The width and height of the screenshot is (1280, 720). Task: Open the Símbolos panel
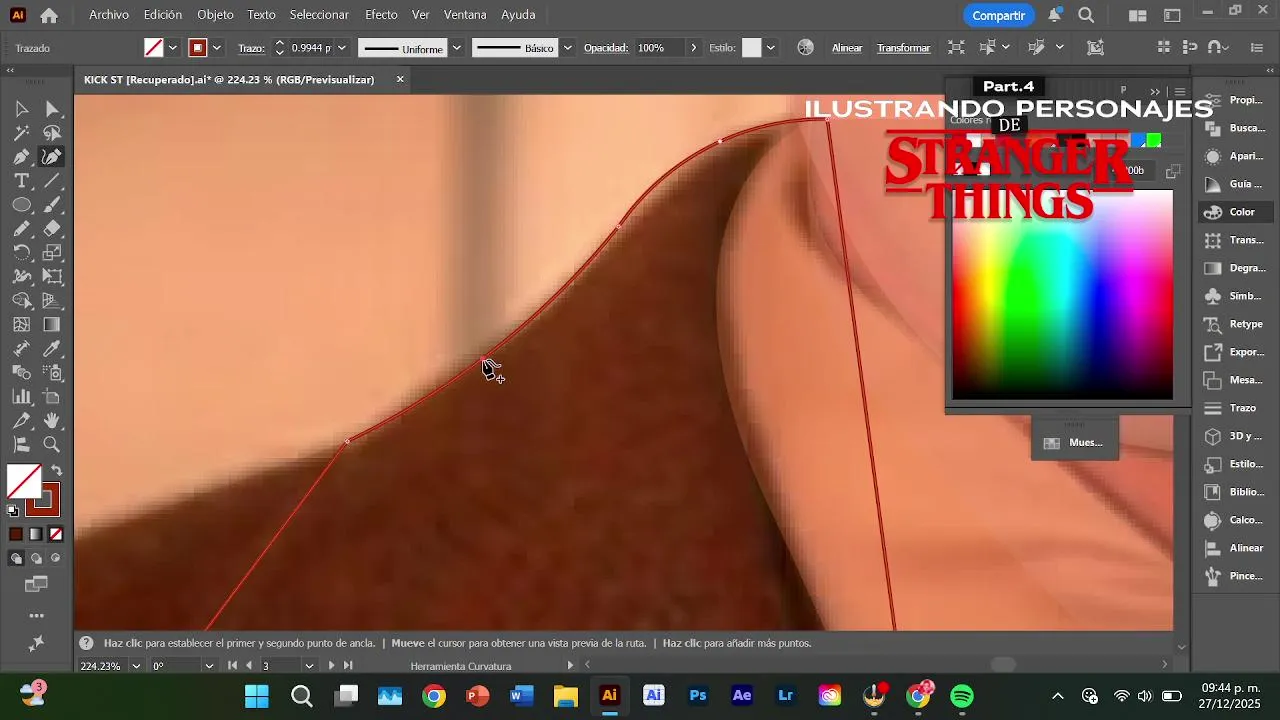tap(1234, 296)
